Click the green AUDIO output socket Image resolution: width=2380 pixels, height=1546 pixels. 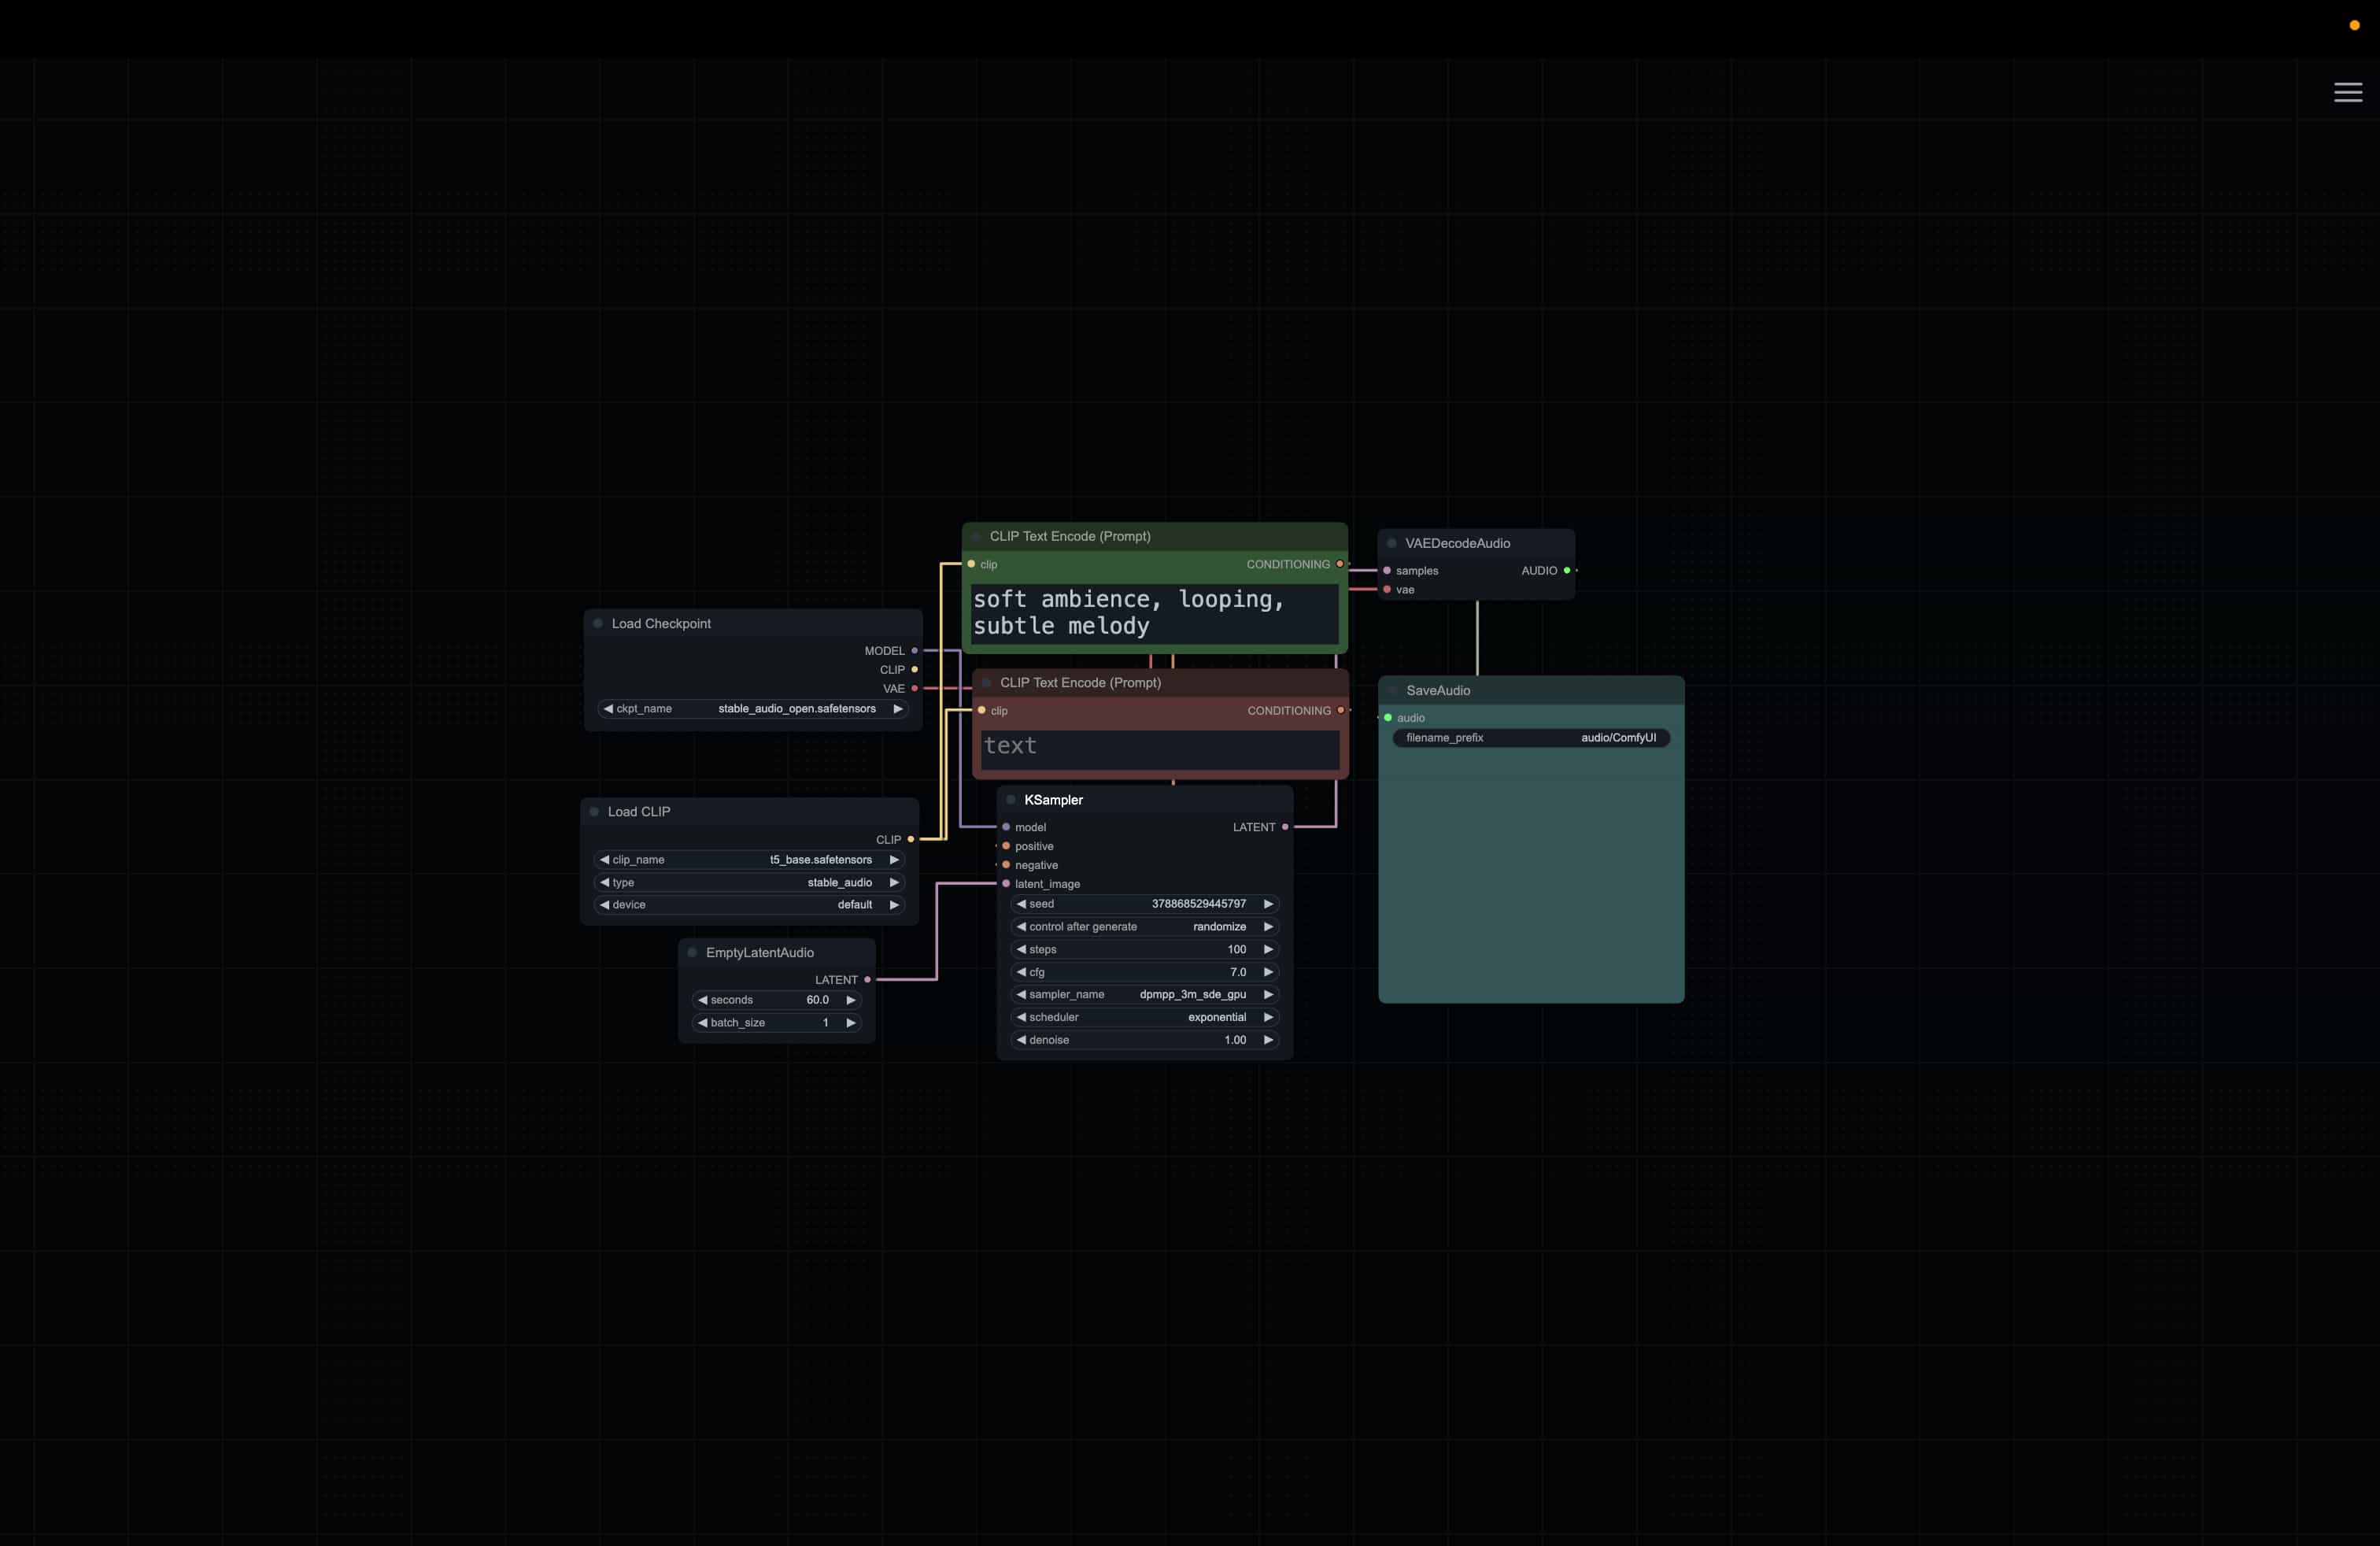pyautogui.click(x=1566, y=570)
